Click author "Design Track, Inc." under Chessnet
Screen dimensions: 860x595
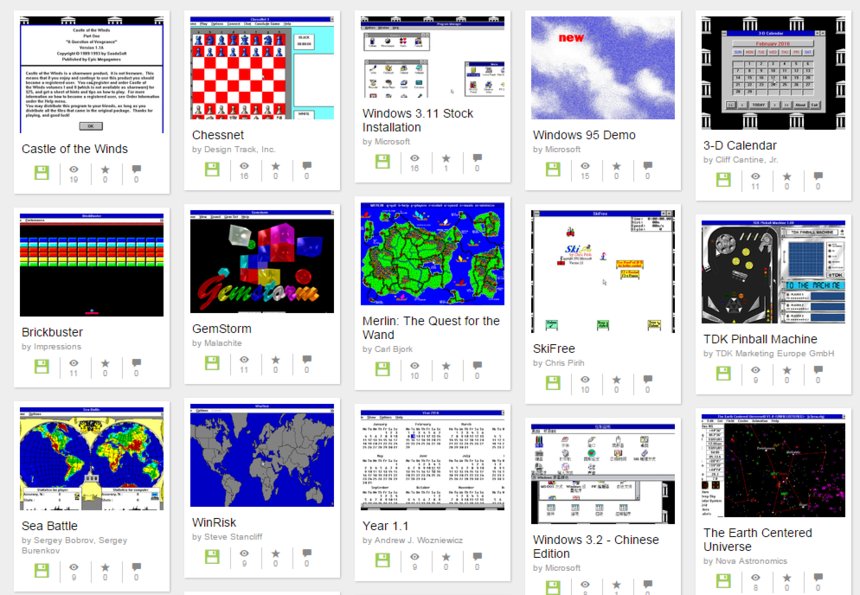(239, 149)
